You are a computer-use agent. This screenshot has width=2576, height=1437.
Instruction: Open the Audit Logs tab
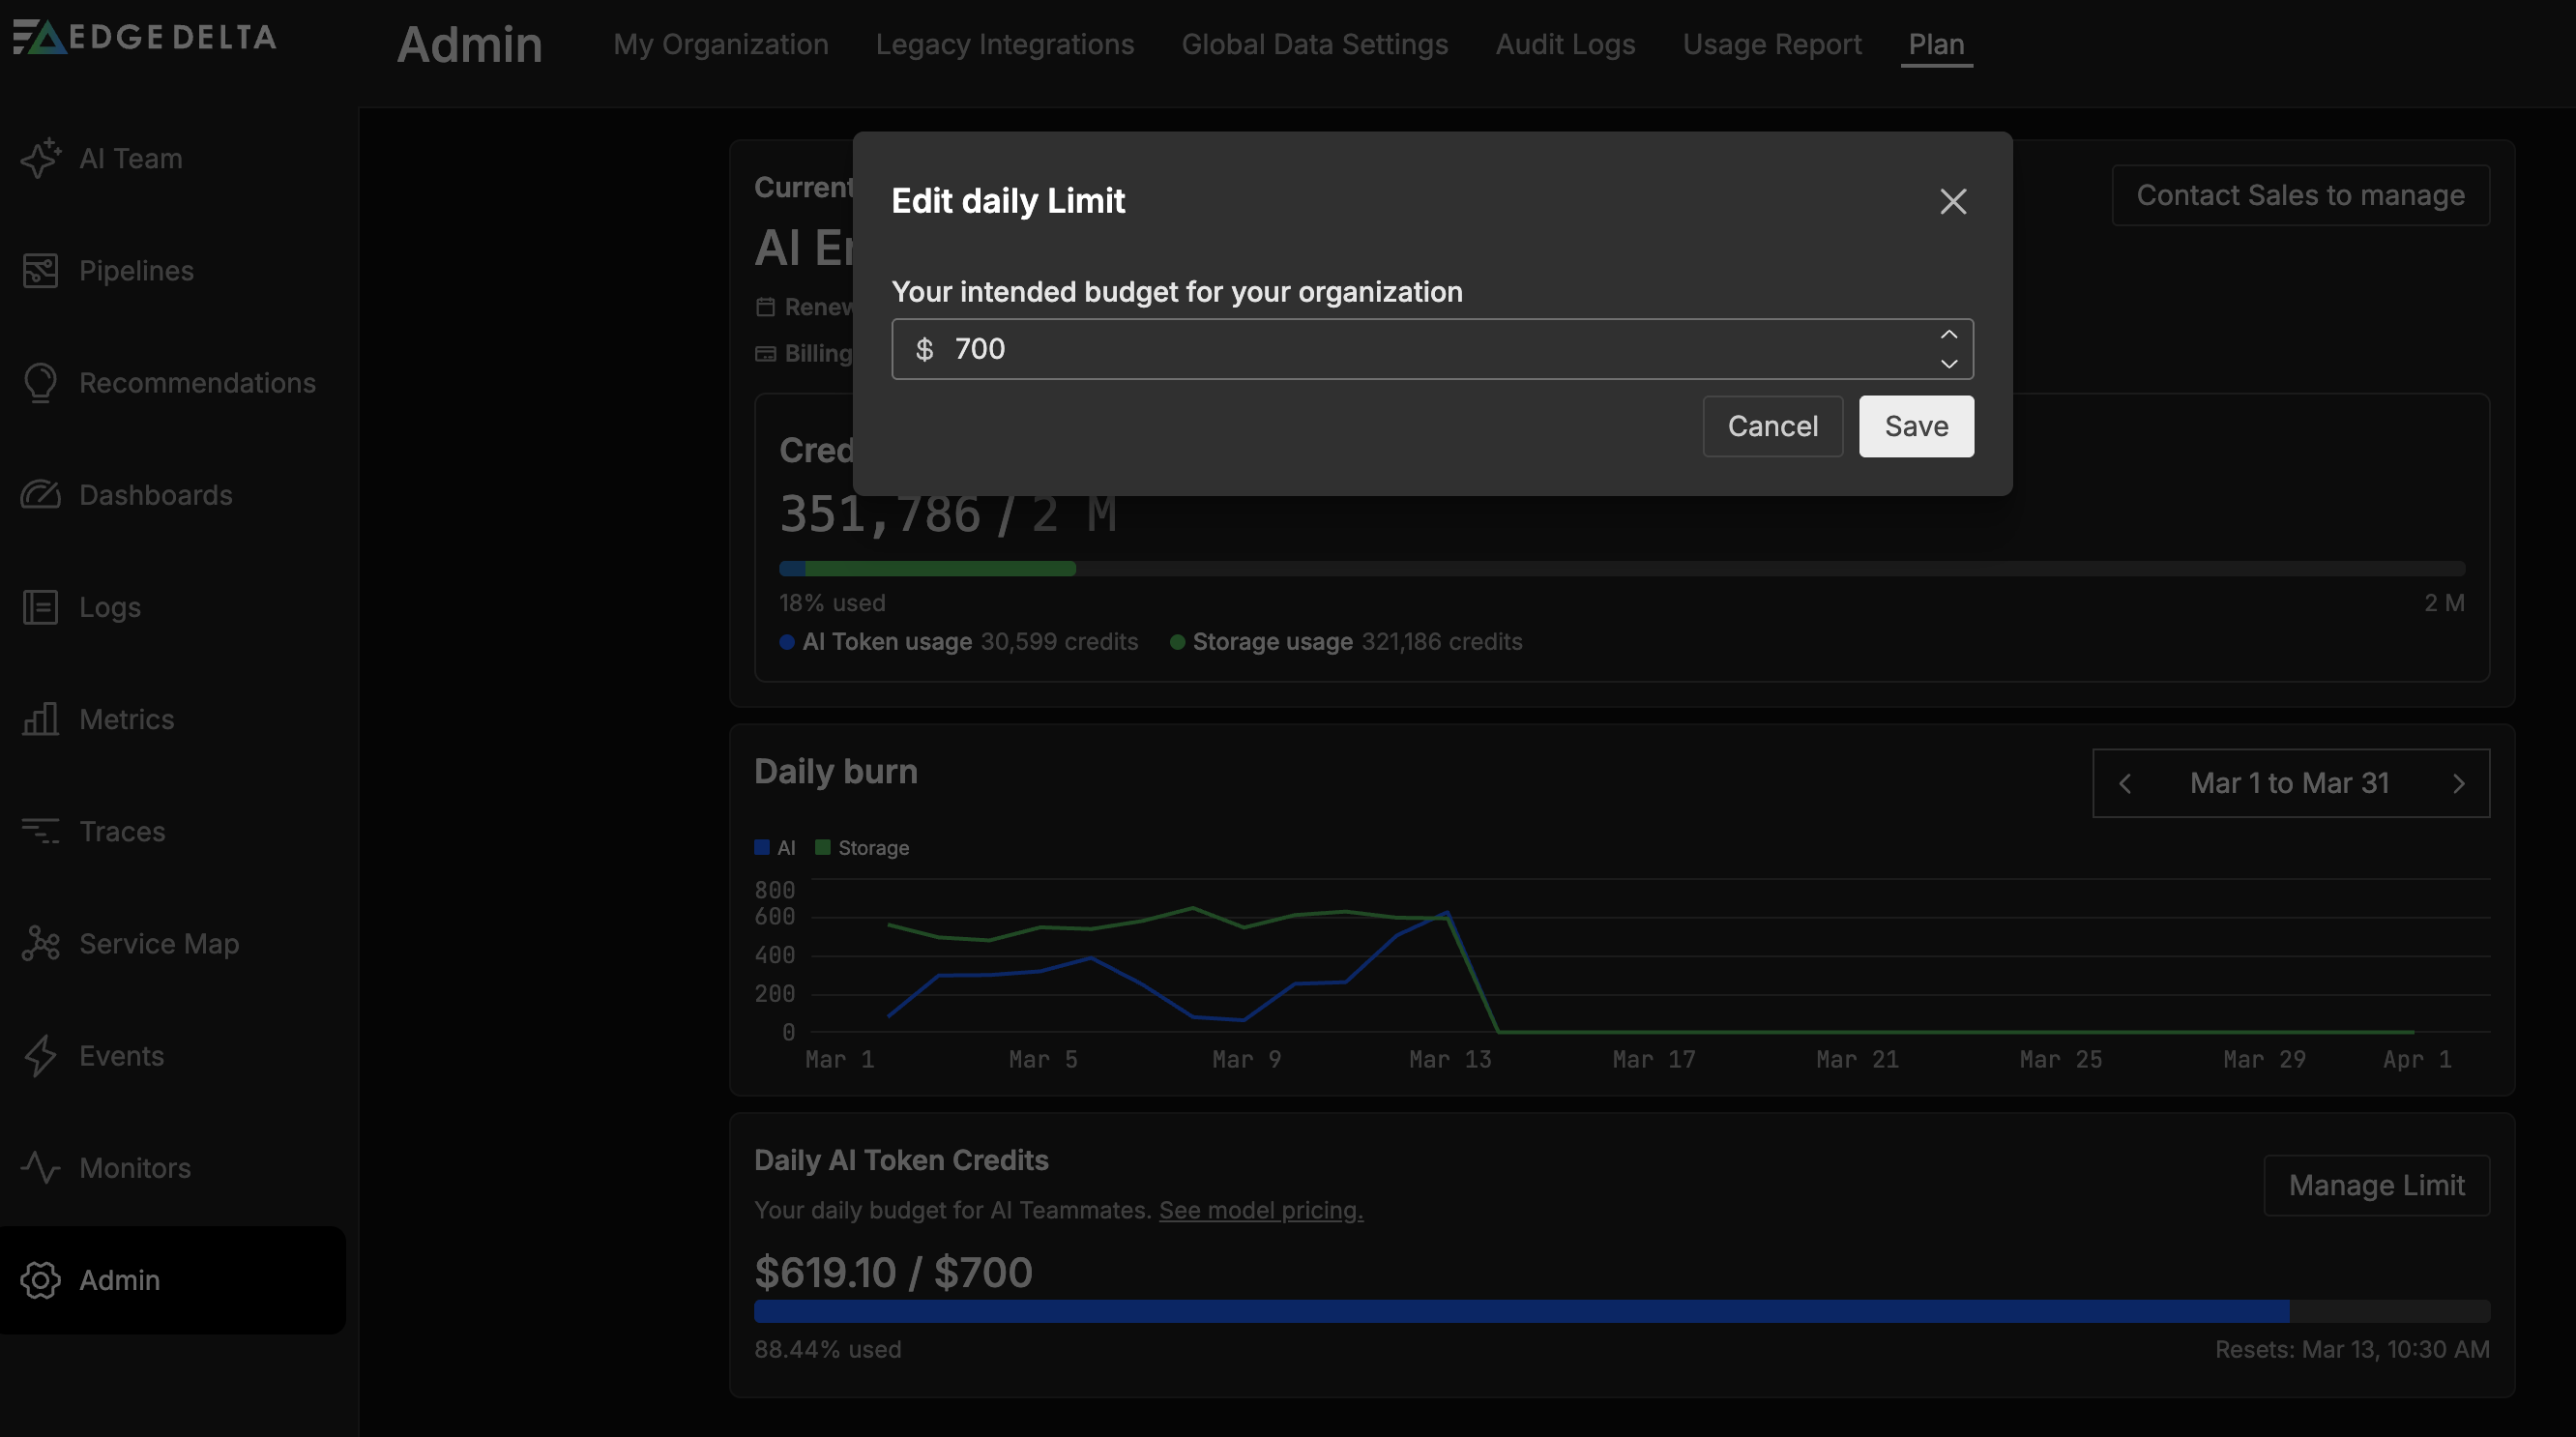tap(1565, 44)
